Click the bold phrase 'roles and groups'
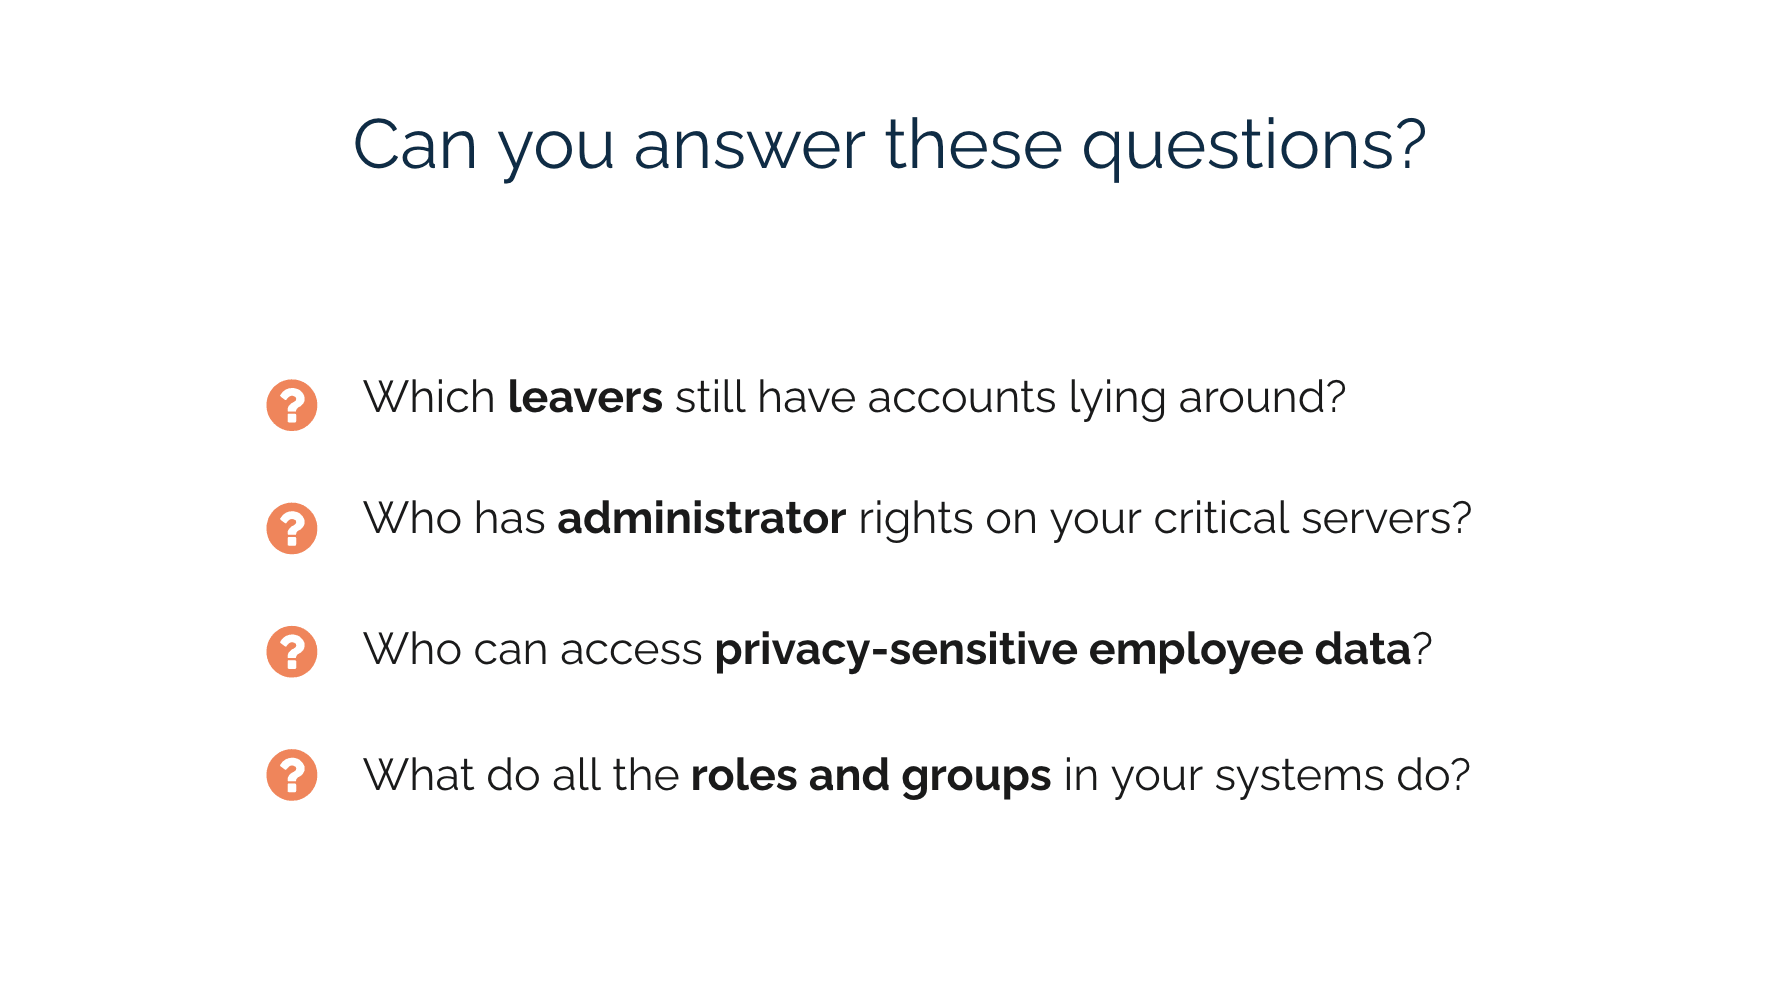 [871, 776]
